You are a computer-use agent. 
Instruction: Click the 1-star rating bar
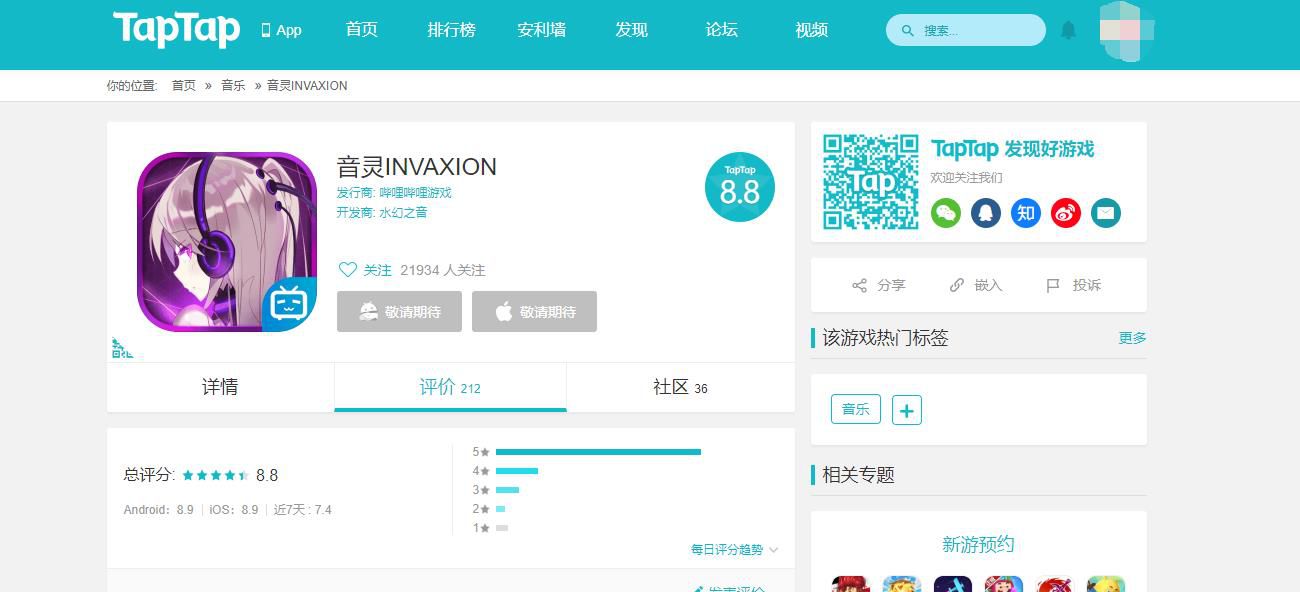[x=502, y=528]
